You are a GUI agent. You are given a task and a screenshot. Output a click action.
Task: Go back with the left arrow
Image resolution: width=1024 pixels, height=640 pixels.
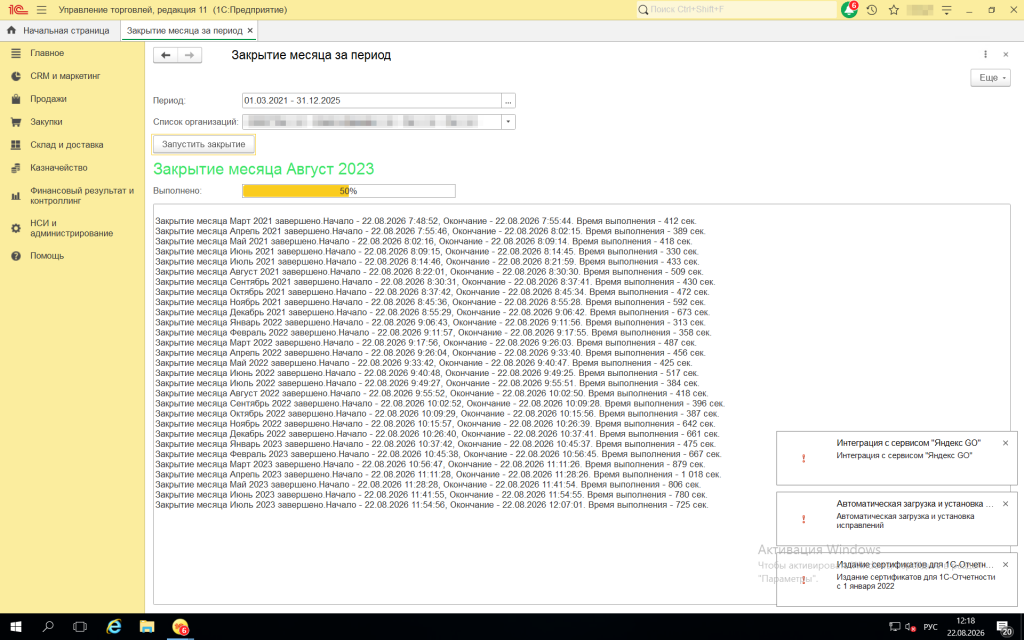[165, 56]
